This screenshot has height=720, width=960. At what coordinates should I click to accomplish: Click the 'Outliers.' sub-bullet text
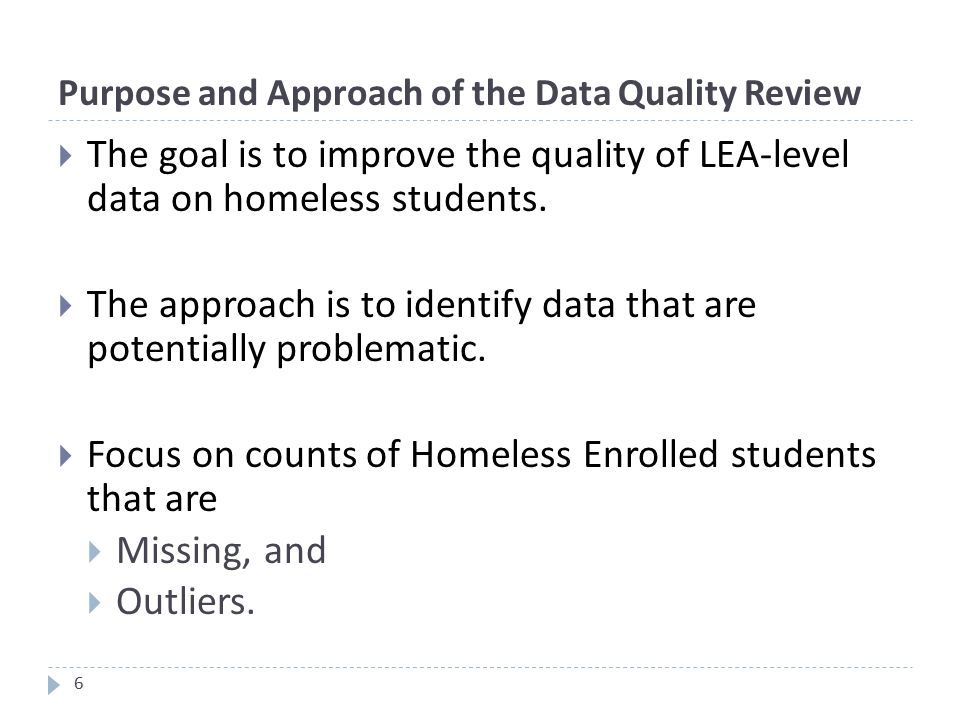click(x=186, y=602)
